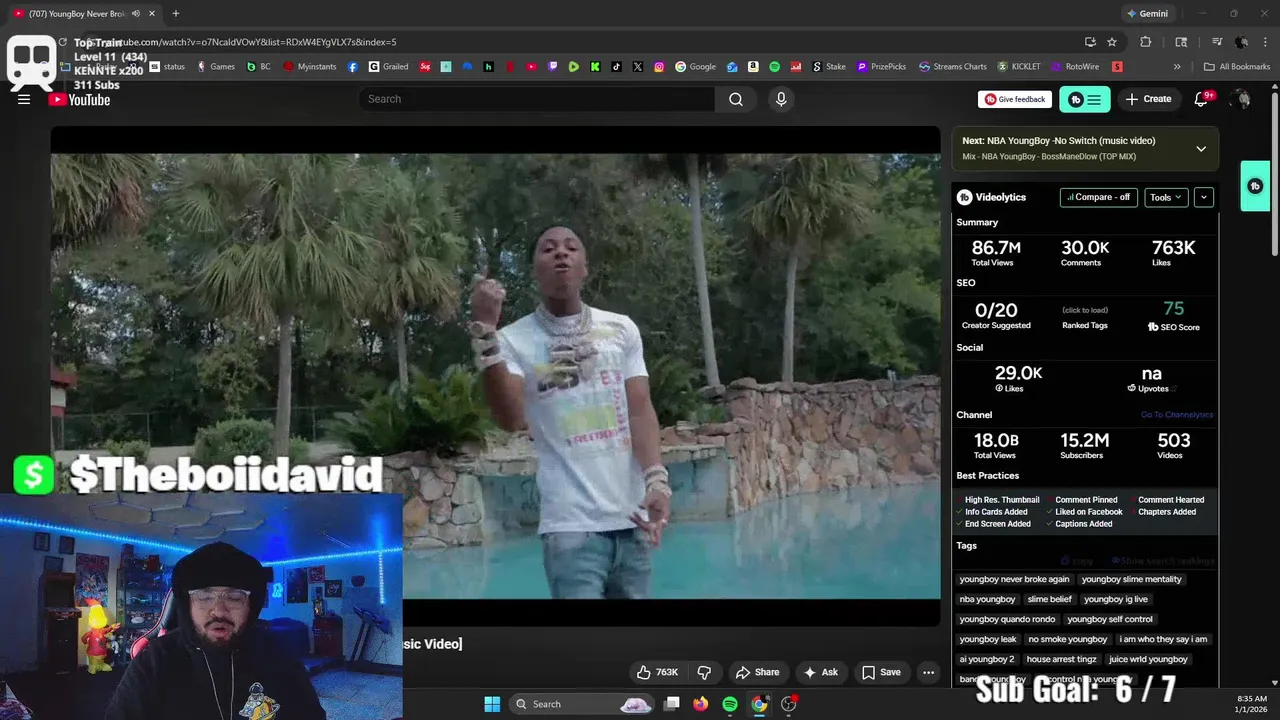Show more bookmarks via the » overflow
The image size is (1280, 720).
(x=1177, y=67)
